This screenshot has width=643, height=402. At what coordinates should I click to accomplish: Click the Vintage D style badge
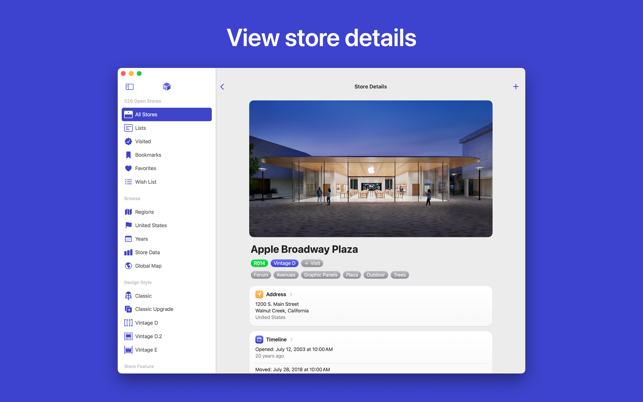(x=285, y=263)
